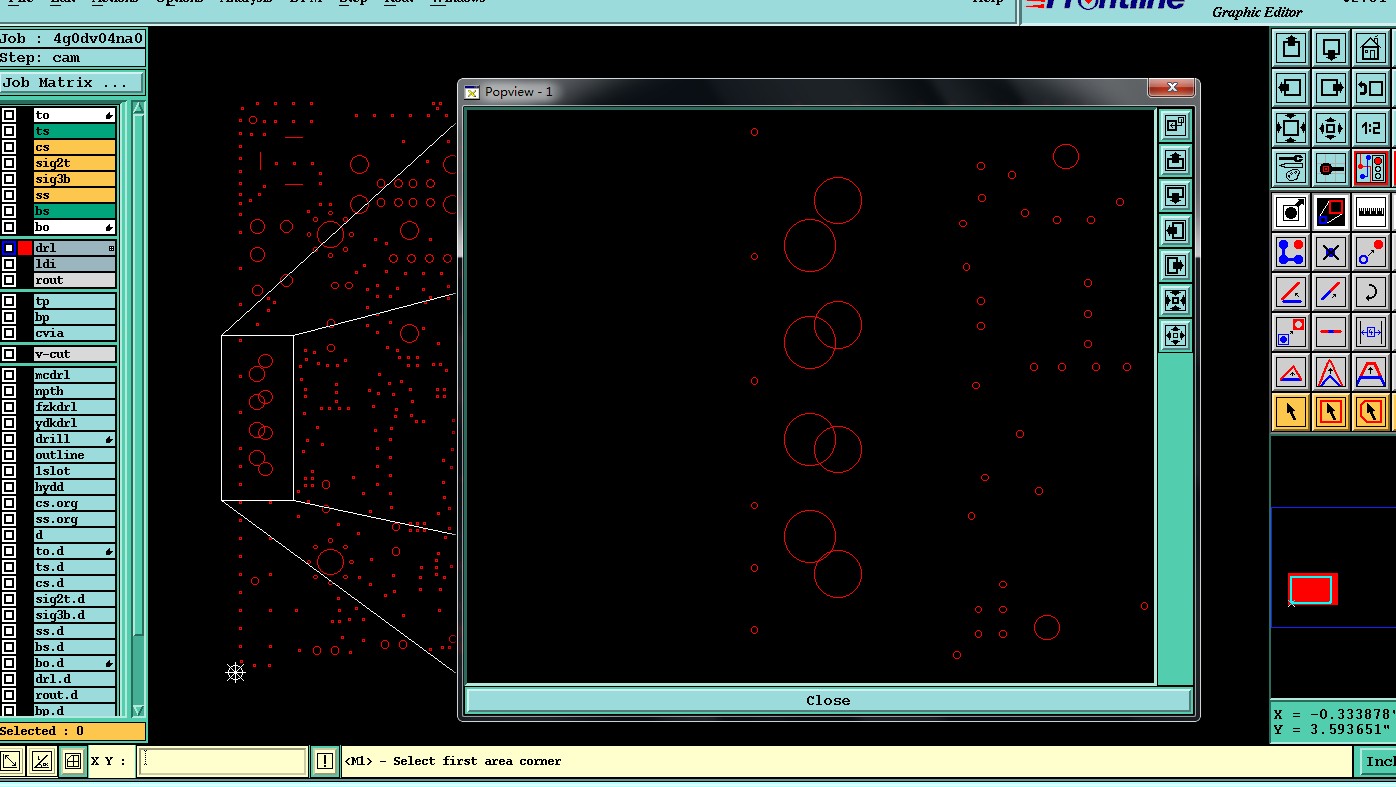Click the point-to-point red and blue dots icon

(x=1371, y=251)
